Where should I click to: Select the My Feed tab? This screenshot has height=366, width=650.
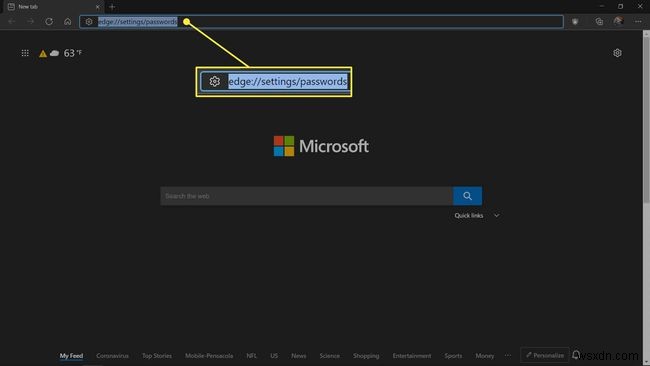pyautogui.click(x=71, y=356)
